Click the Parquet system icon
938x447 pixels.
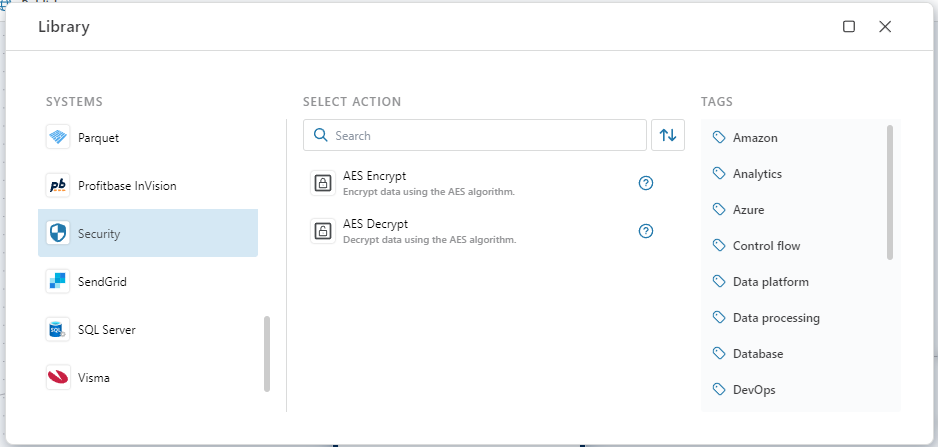pos(58,138)
